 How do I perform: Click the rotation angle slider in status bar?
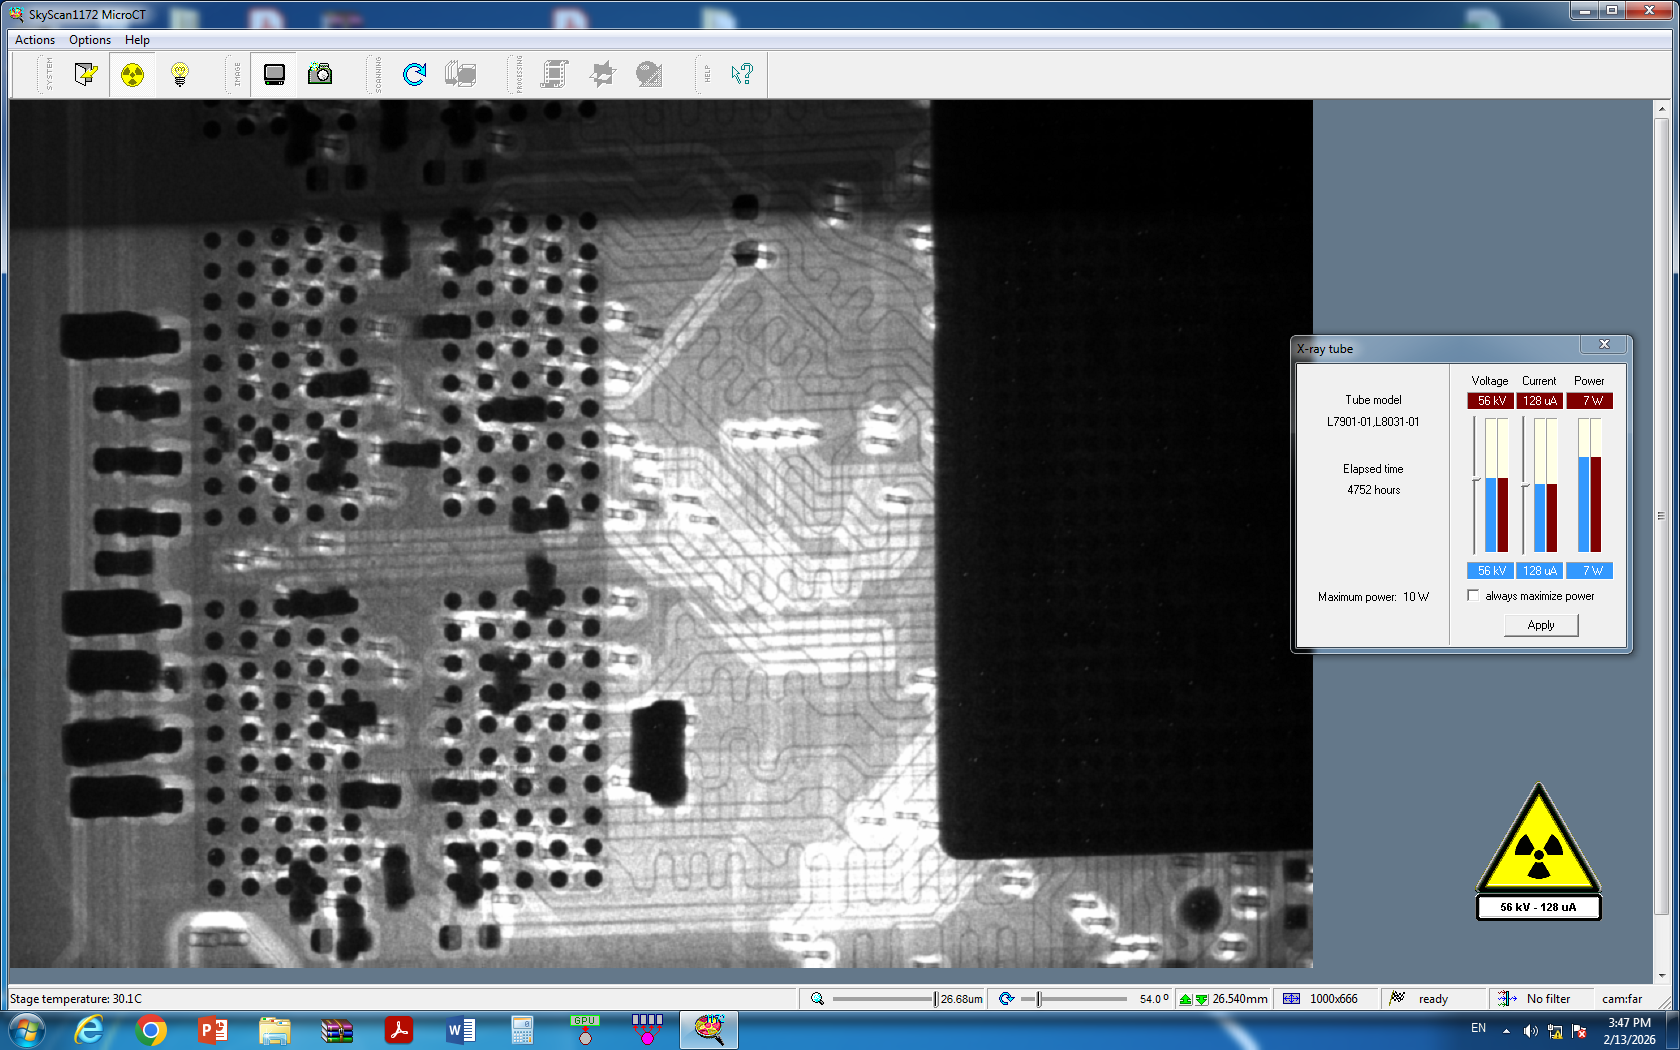pyautogui.click(x=1075, y=998)
